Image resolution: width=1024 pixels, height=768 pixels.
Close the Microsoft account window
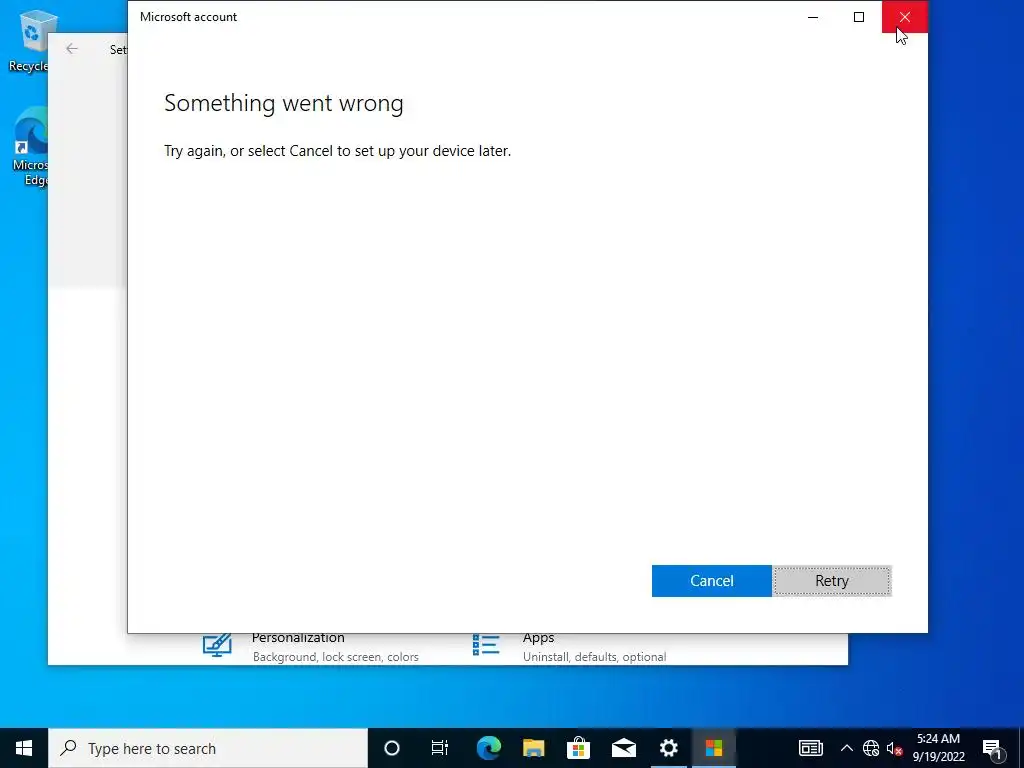[904, 17]
